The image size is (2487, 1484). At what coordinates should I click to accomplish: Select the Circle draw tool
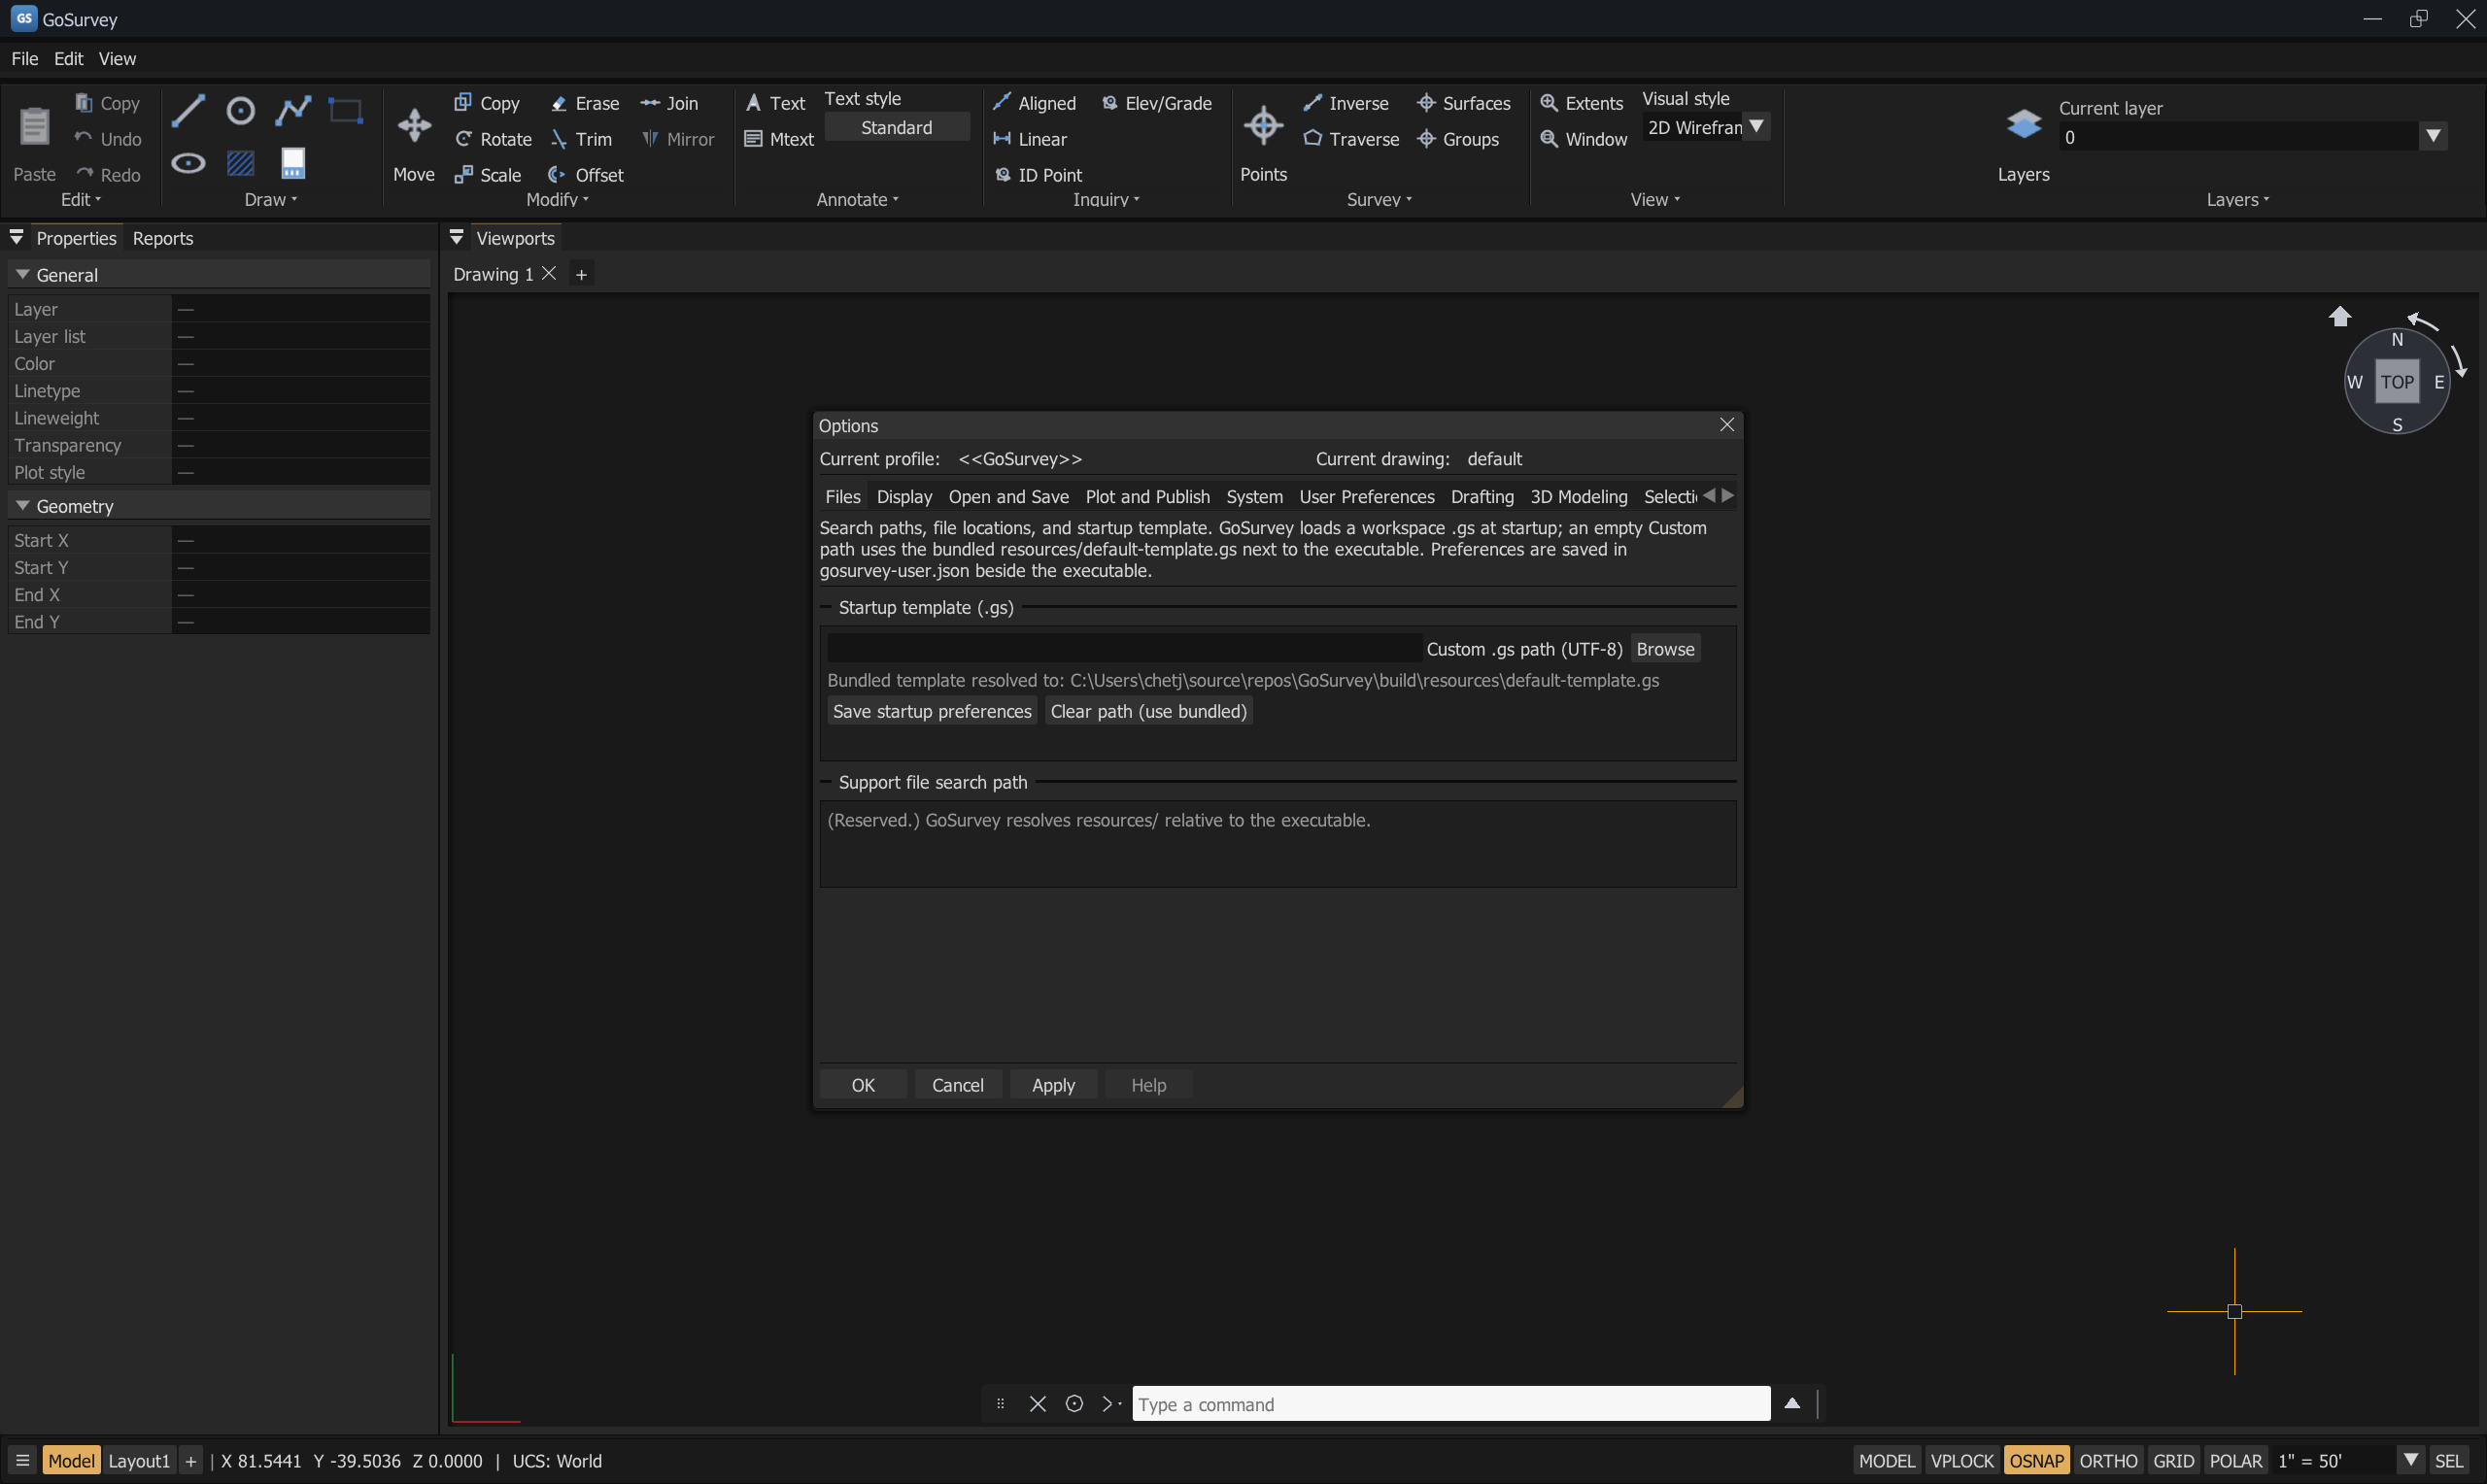click(240, 110)
